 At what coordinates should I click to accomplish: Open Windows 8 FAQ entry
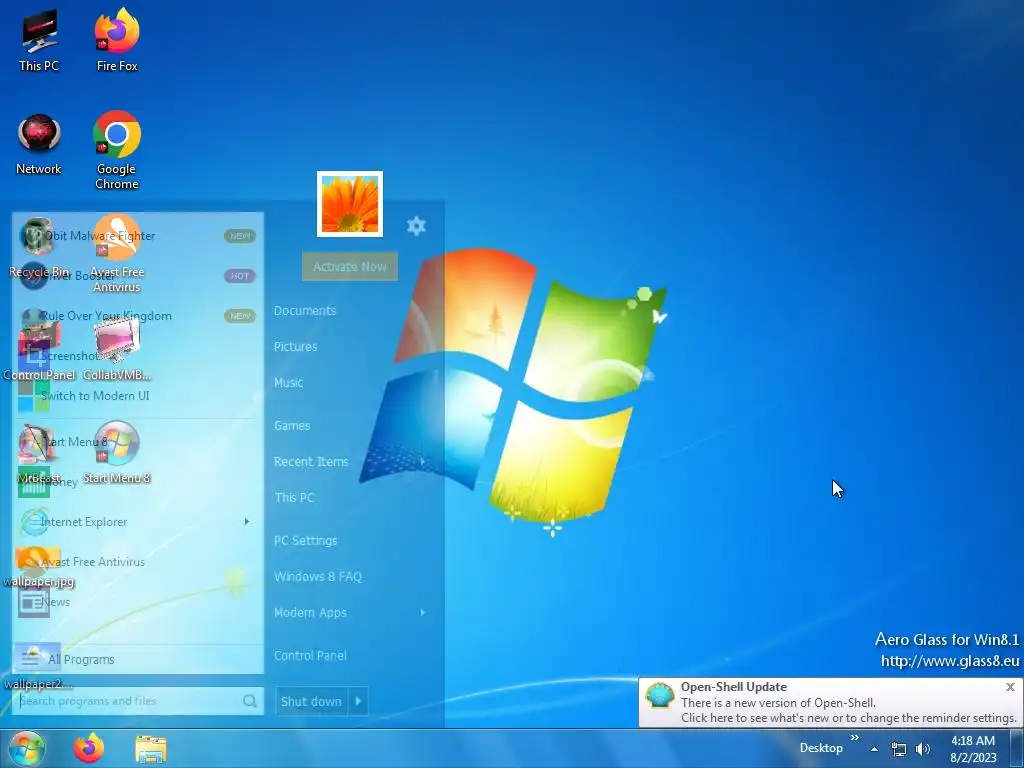tap(317, 577)
